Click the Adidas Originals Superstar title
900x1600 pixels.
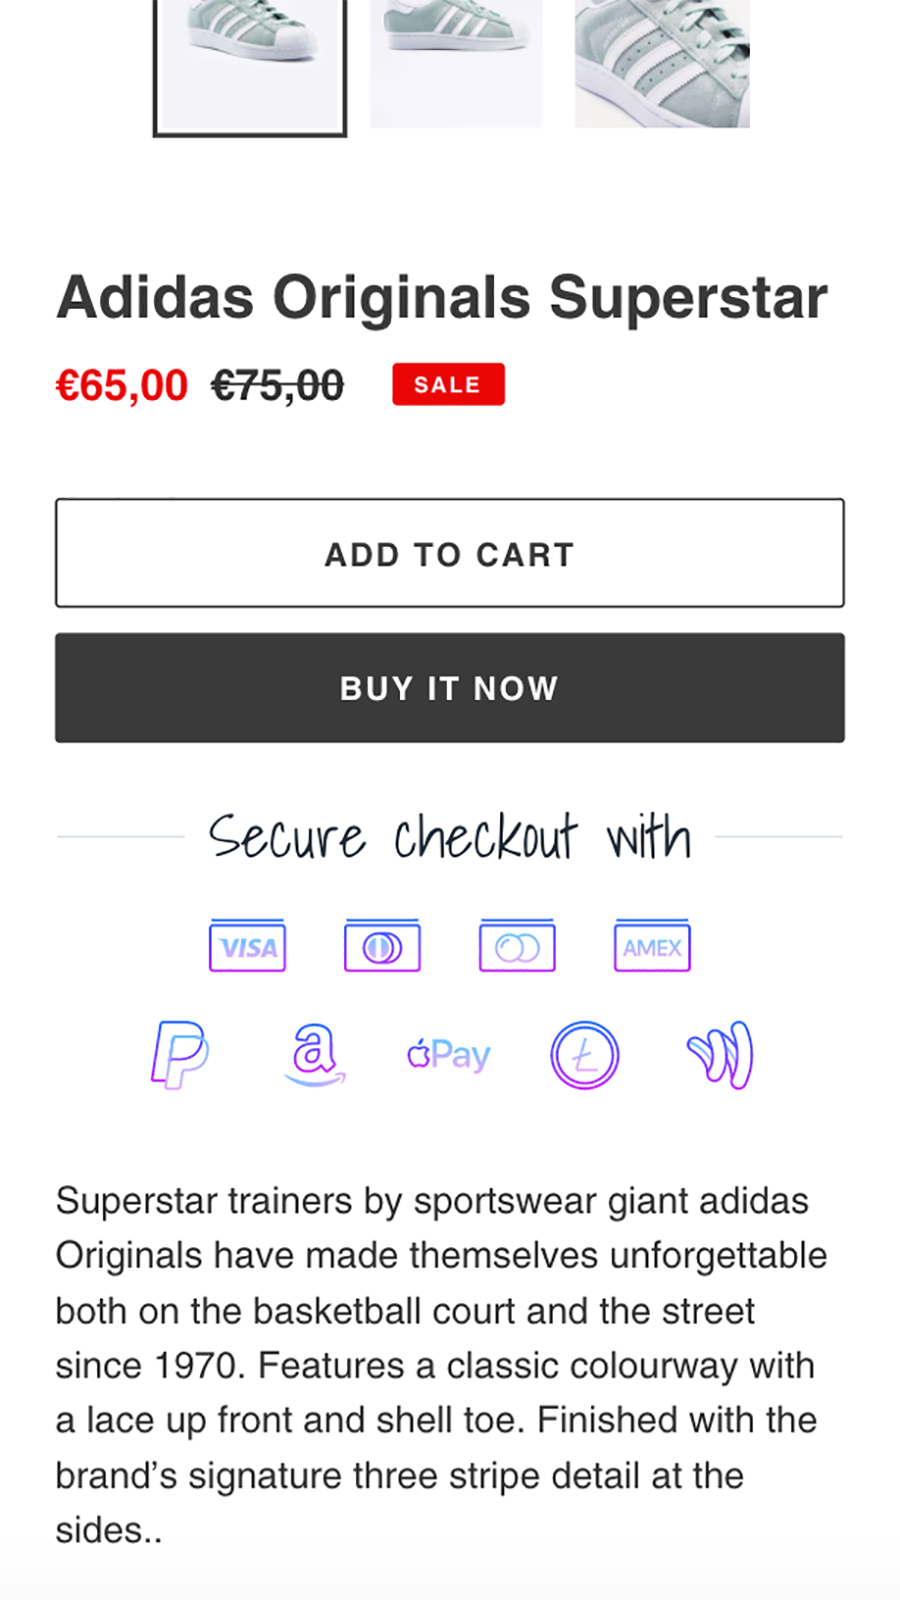pyautogui.click(x=442, y=298)
